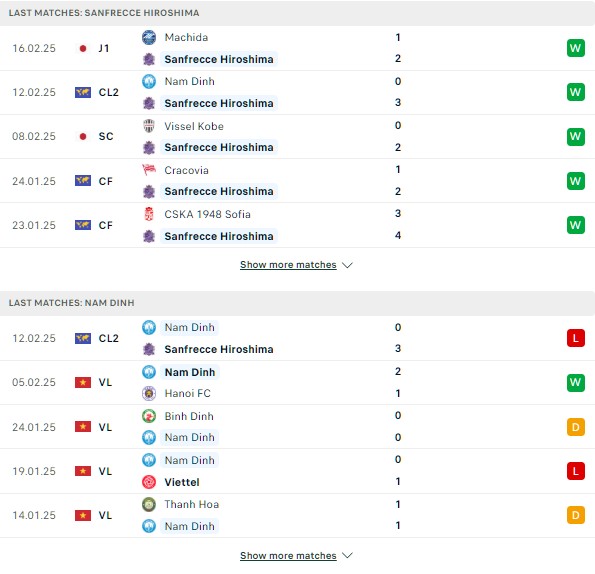Click Vietnam flag on 14.01.25 VL row
The image size is (595, 574).
(x=83, y=515)
